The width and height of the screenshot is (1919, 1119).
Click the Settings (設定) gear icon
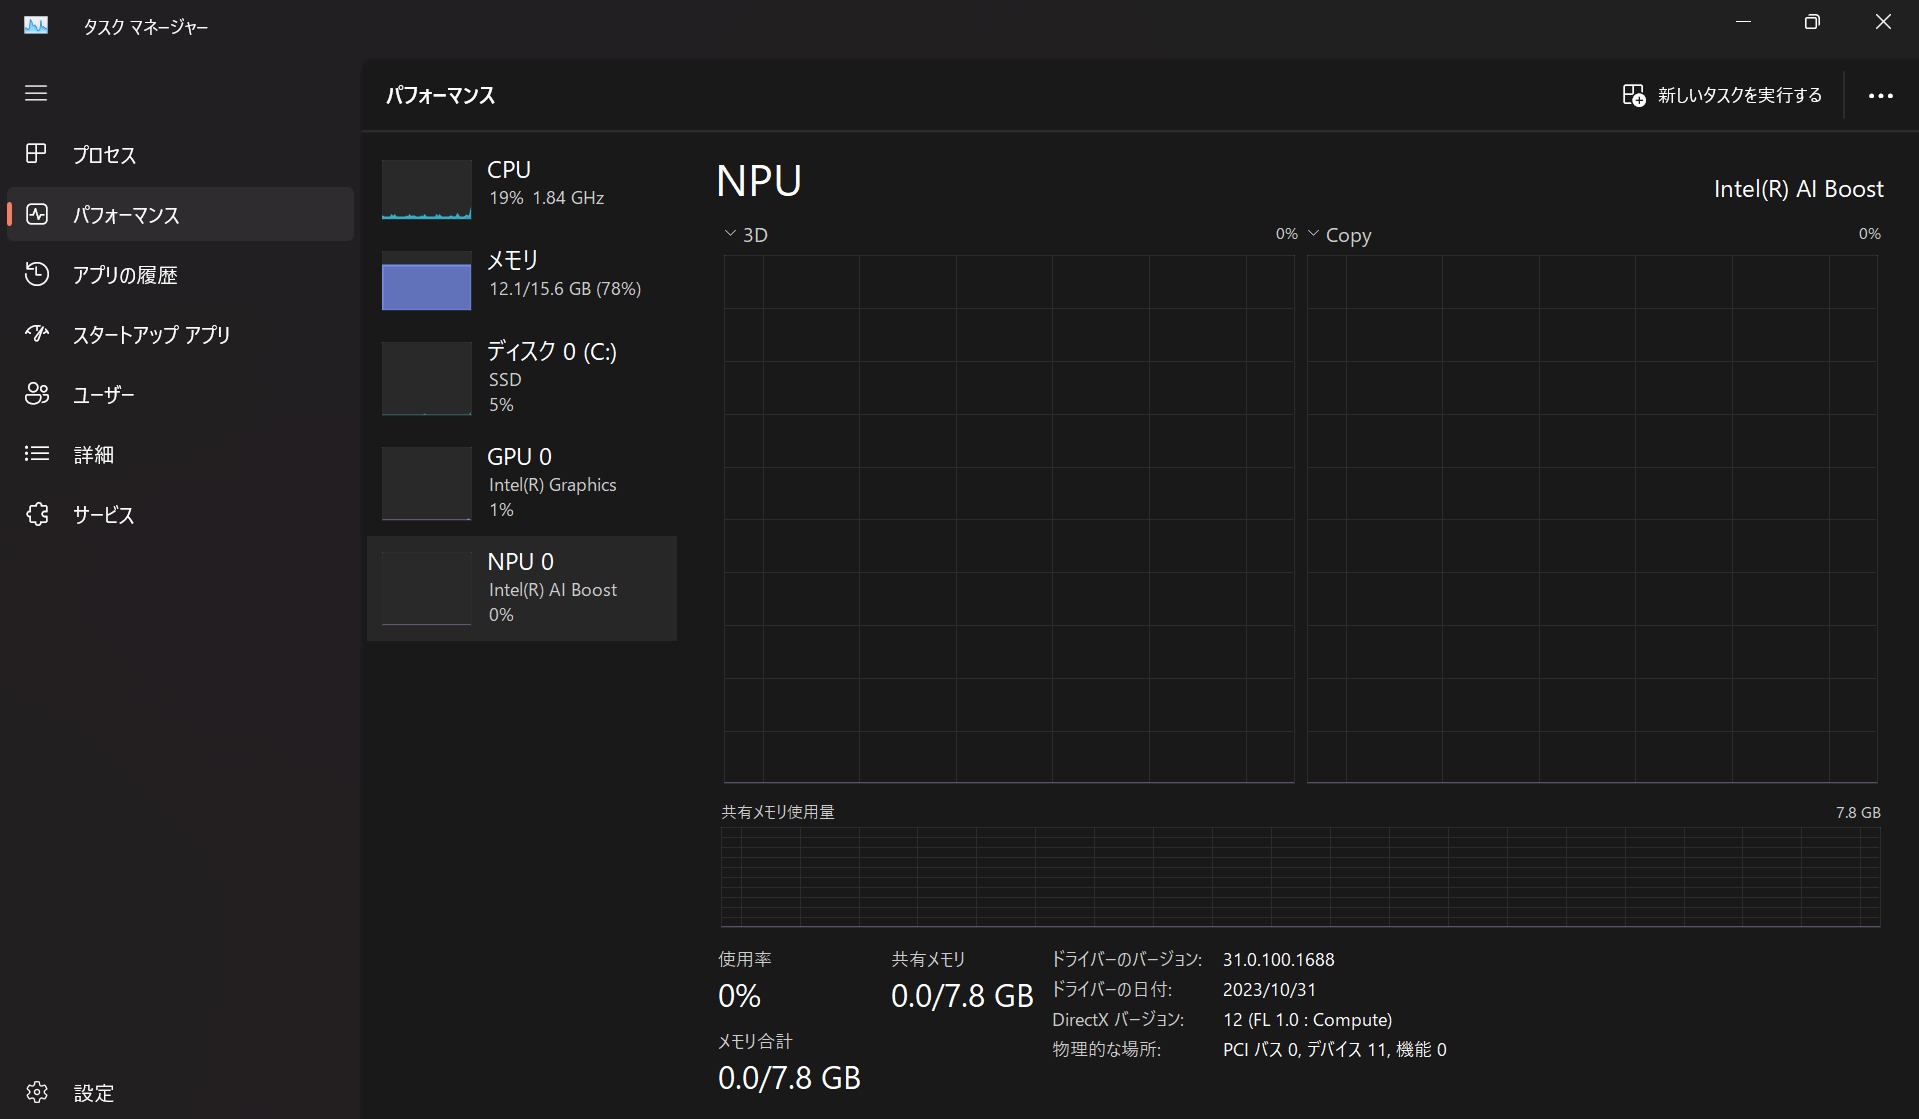point(37,1092)
